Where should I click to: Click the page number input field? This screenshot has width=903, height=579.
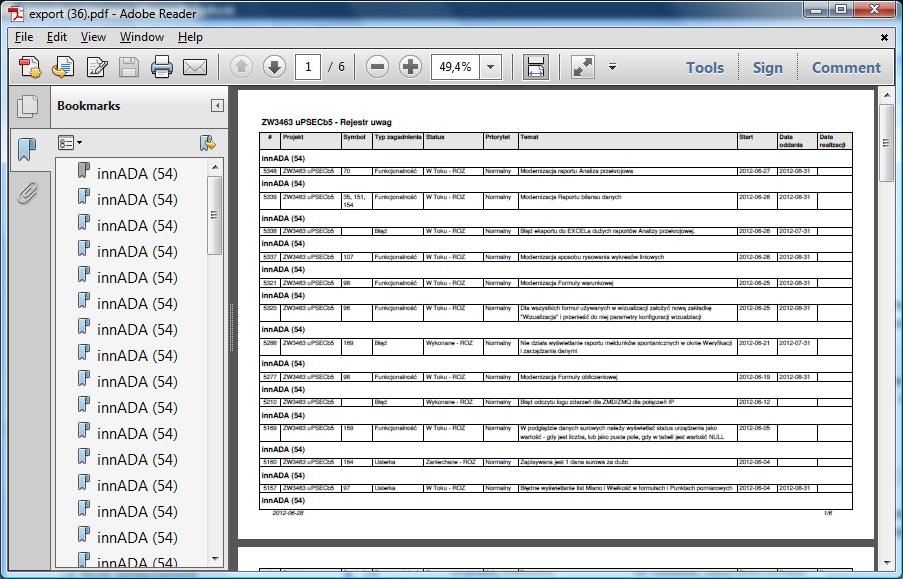point(308,67)
